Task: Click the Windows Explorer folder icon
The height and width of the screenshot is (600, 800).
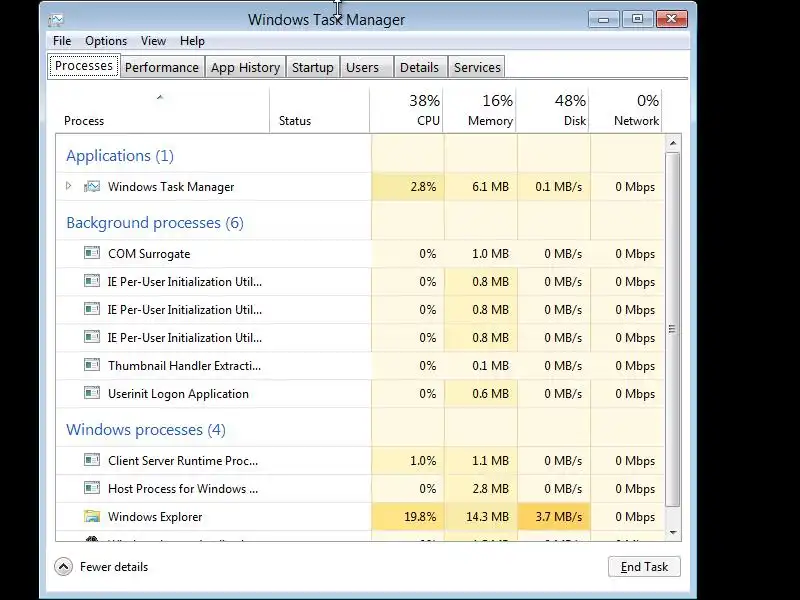Action: coord(92,516)
